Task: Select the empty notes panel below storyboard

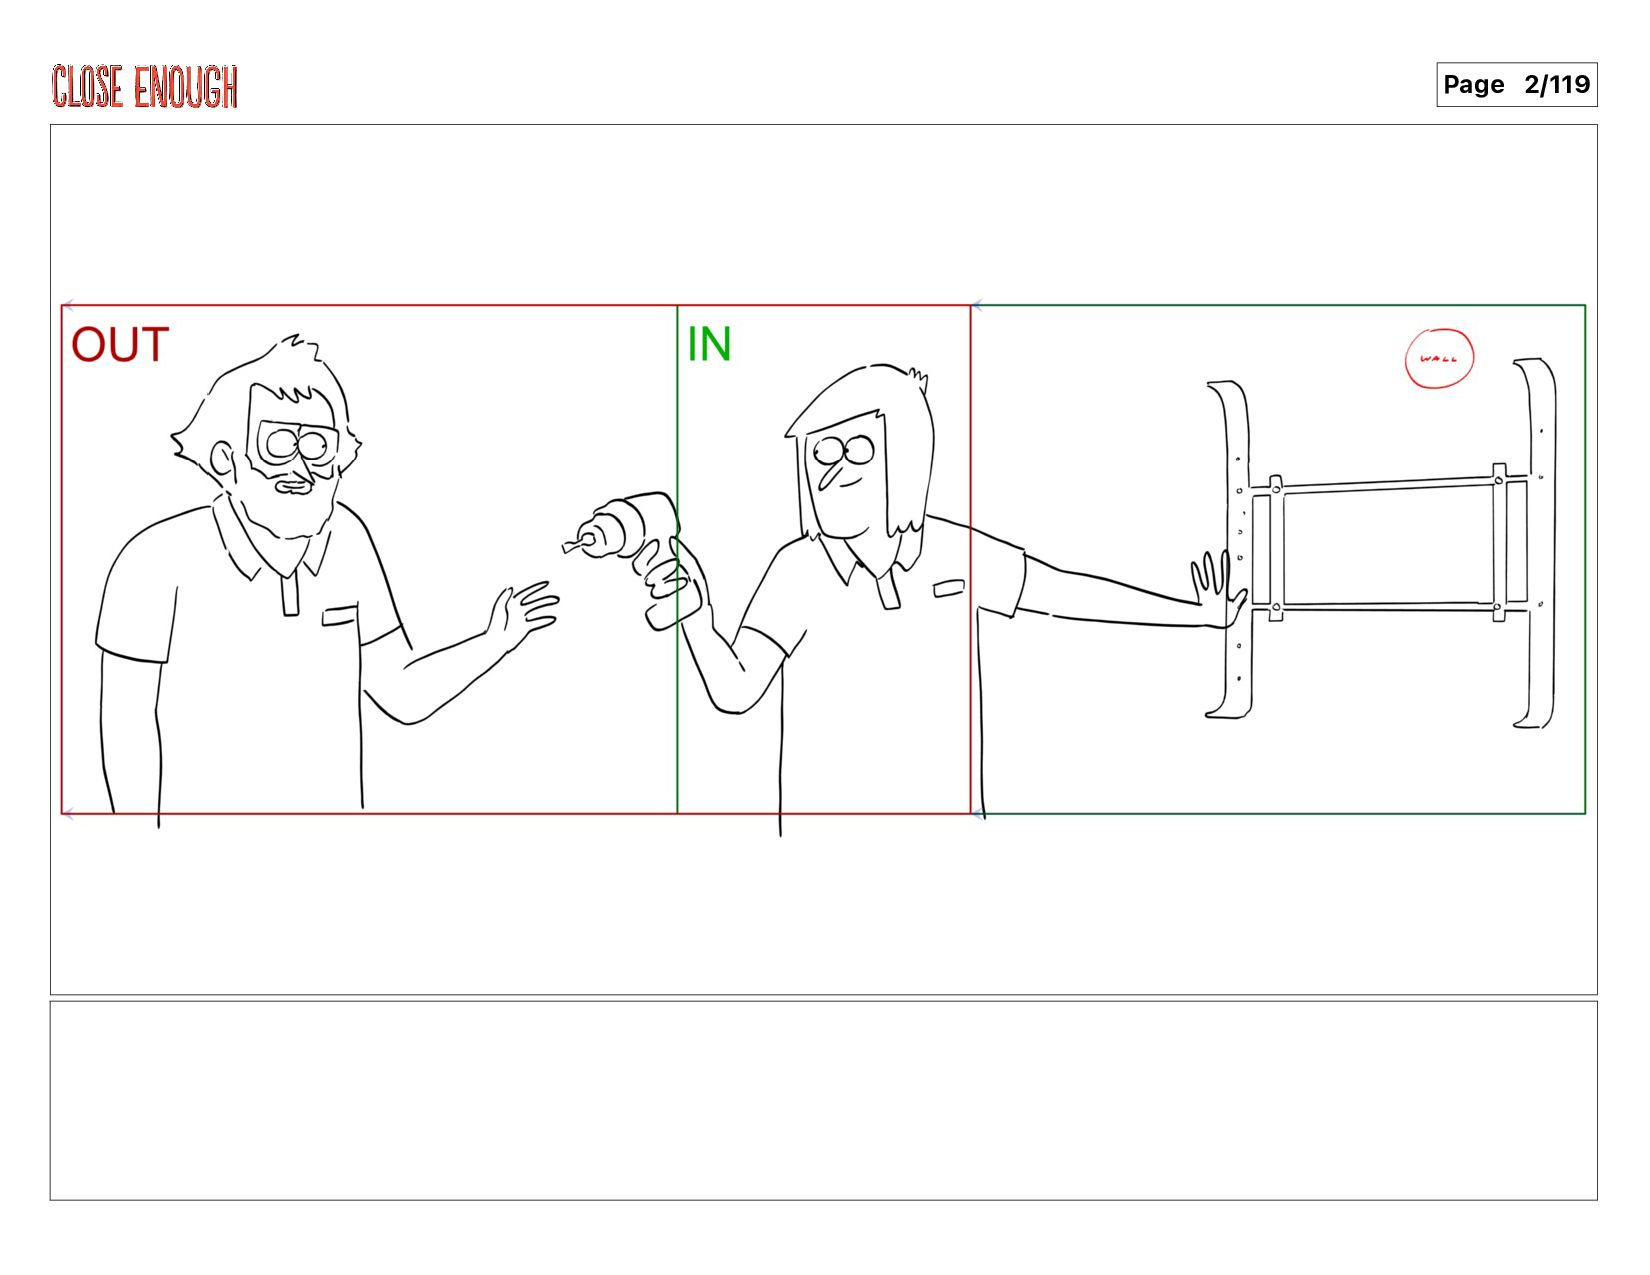Action: tap(823, 1100)
